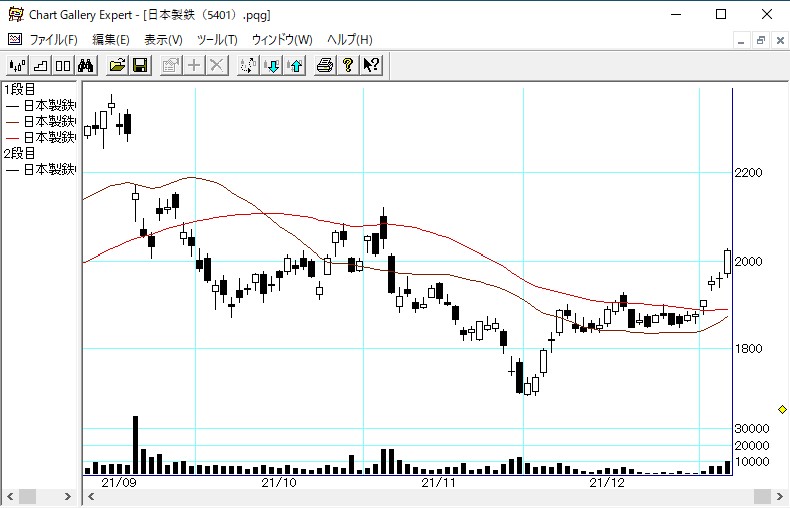Open a file with the folder icon
This screenshot has width=790, height=508.
coord(117,66)
